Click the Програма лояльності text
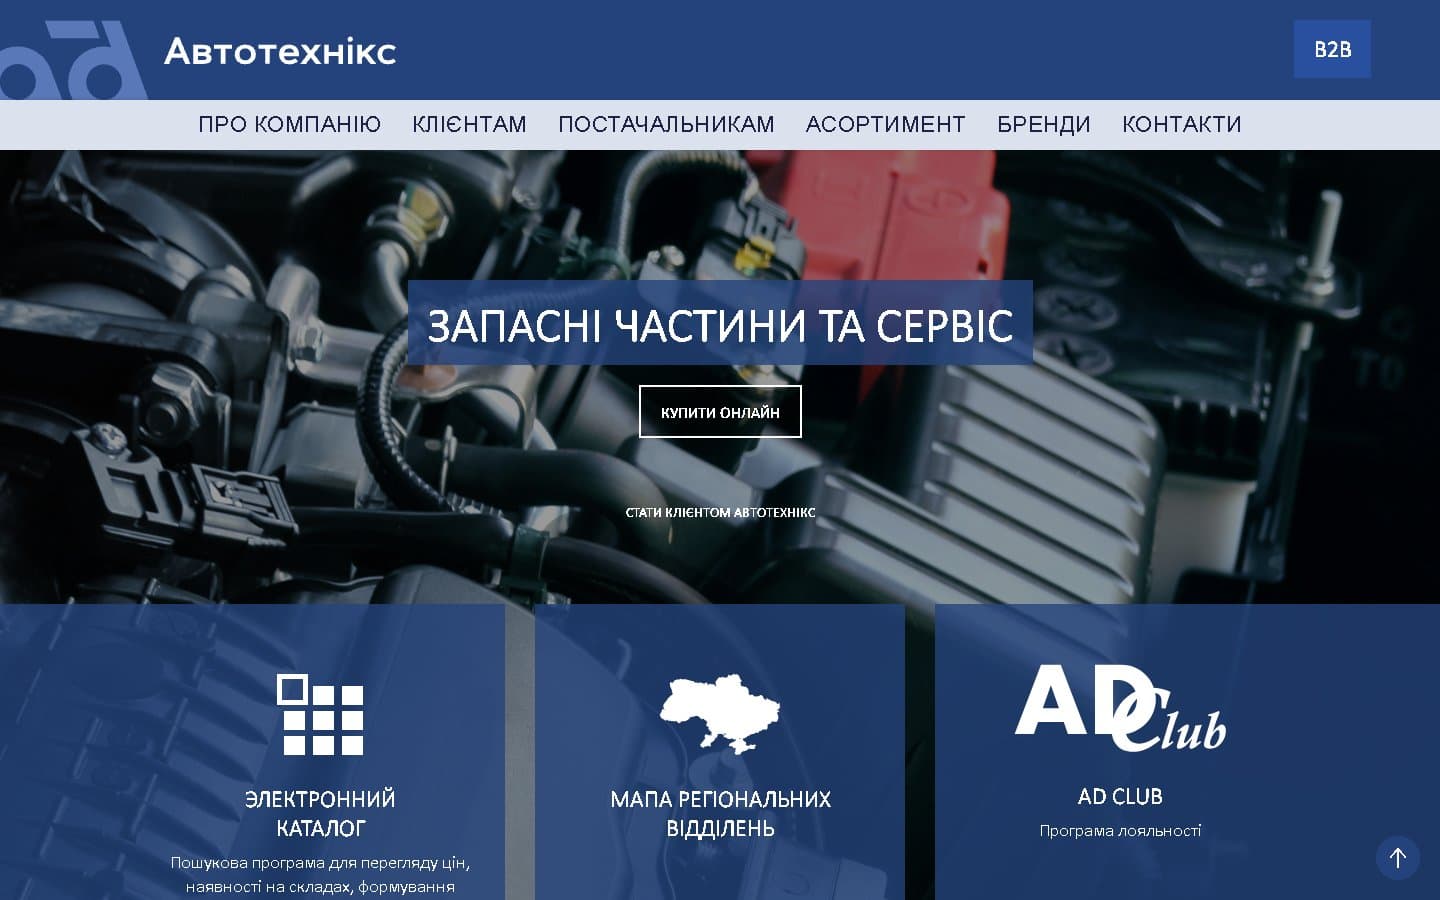 pyautogui.click(x=1120, y=830)
